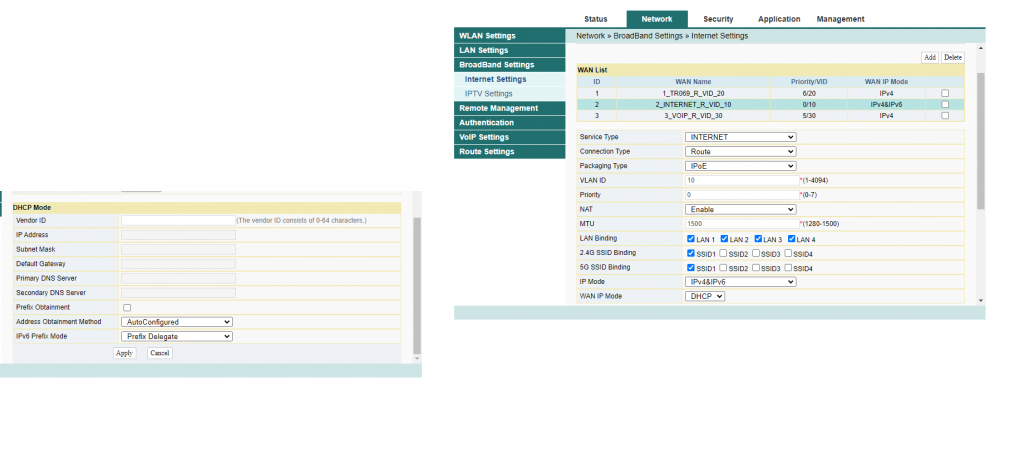
Task: Tick checkbox for 3_VOIP_R_VID_30 row
Action: [x=945, y=116]
